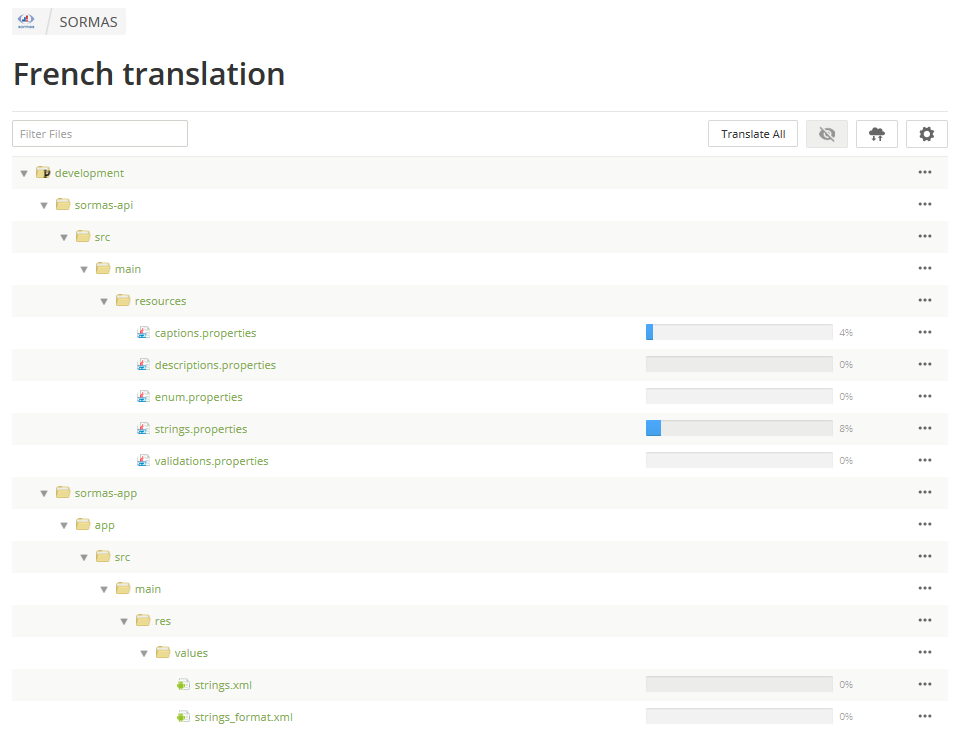Viewport: 974px width, 746px height.
Task: Collapse the development branch tree
Action: pos(23,172)
